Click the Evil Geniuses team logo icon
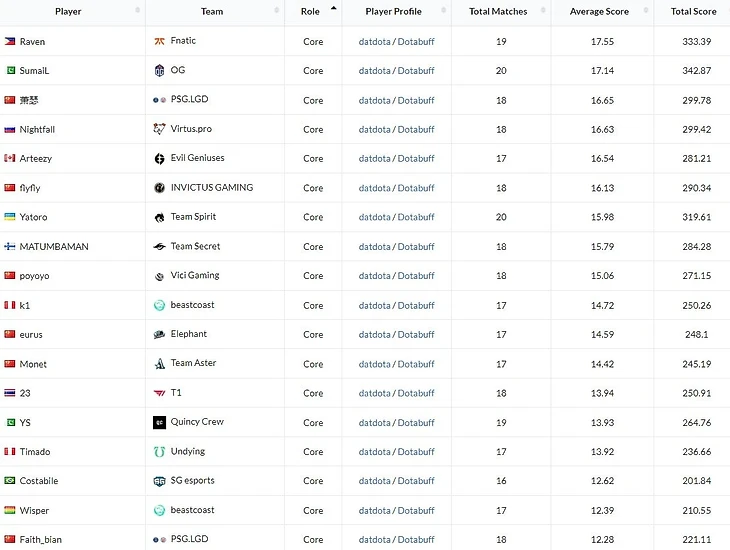Viewport: 730px width, 550px height. 160,159
